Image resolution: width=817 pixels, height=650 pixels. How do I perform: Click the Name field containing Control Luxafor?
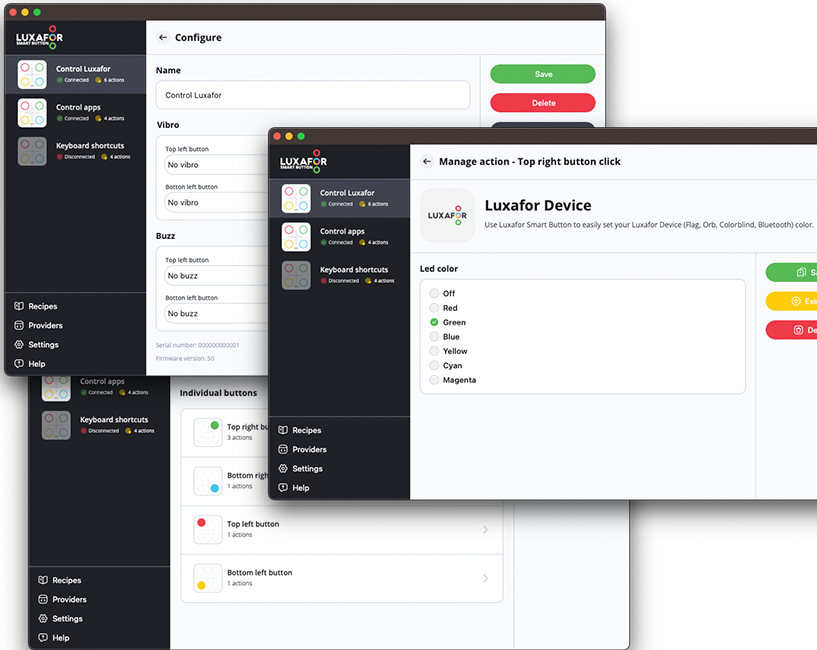310,95
